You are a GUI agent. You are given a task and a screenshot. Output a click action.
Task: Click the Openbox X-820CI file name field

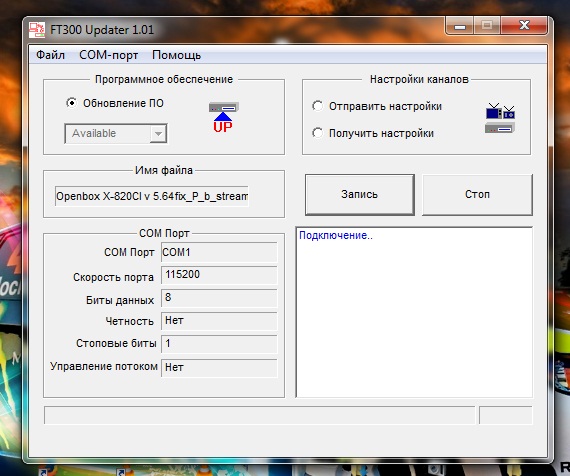coord(152,196)
